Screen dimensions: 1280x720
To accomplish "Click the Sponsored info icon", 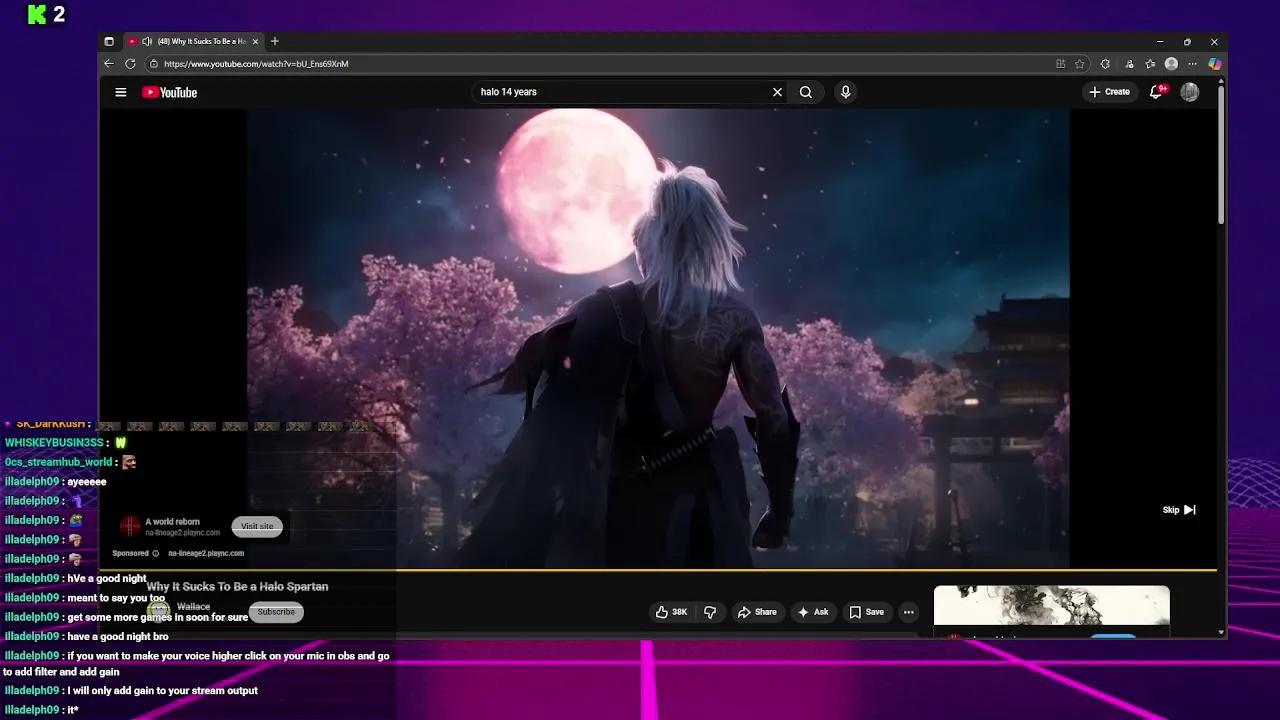I will point(156,553).
